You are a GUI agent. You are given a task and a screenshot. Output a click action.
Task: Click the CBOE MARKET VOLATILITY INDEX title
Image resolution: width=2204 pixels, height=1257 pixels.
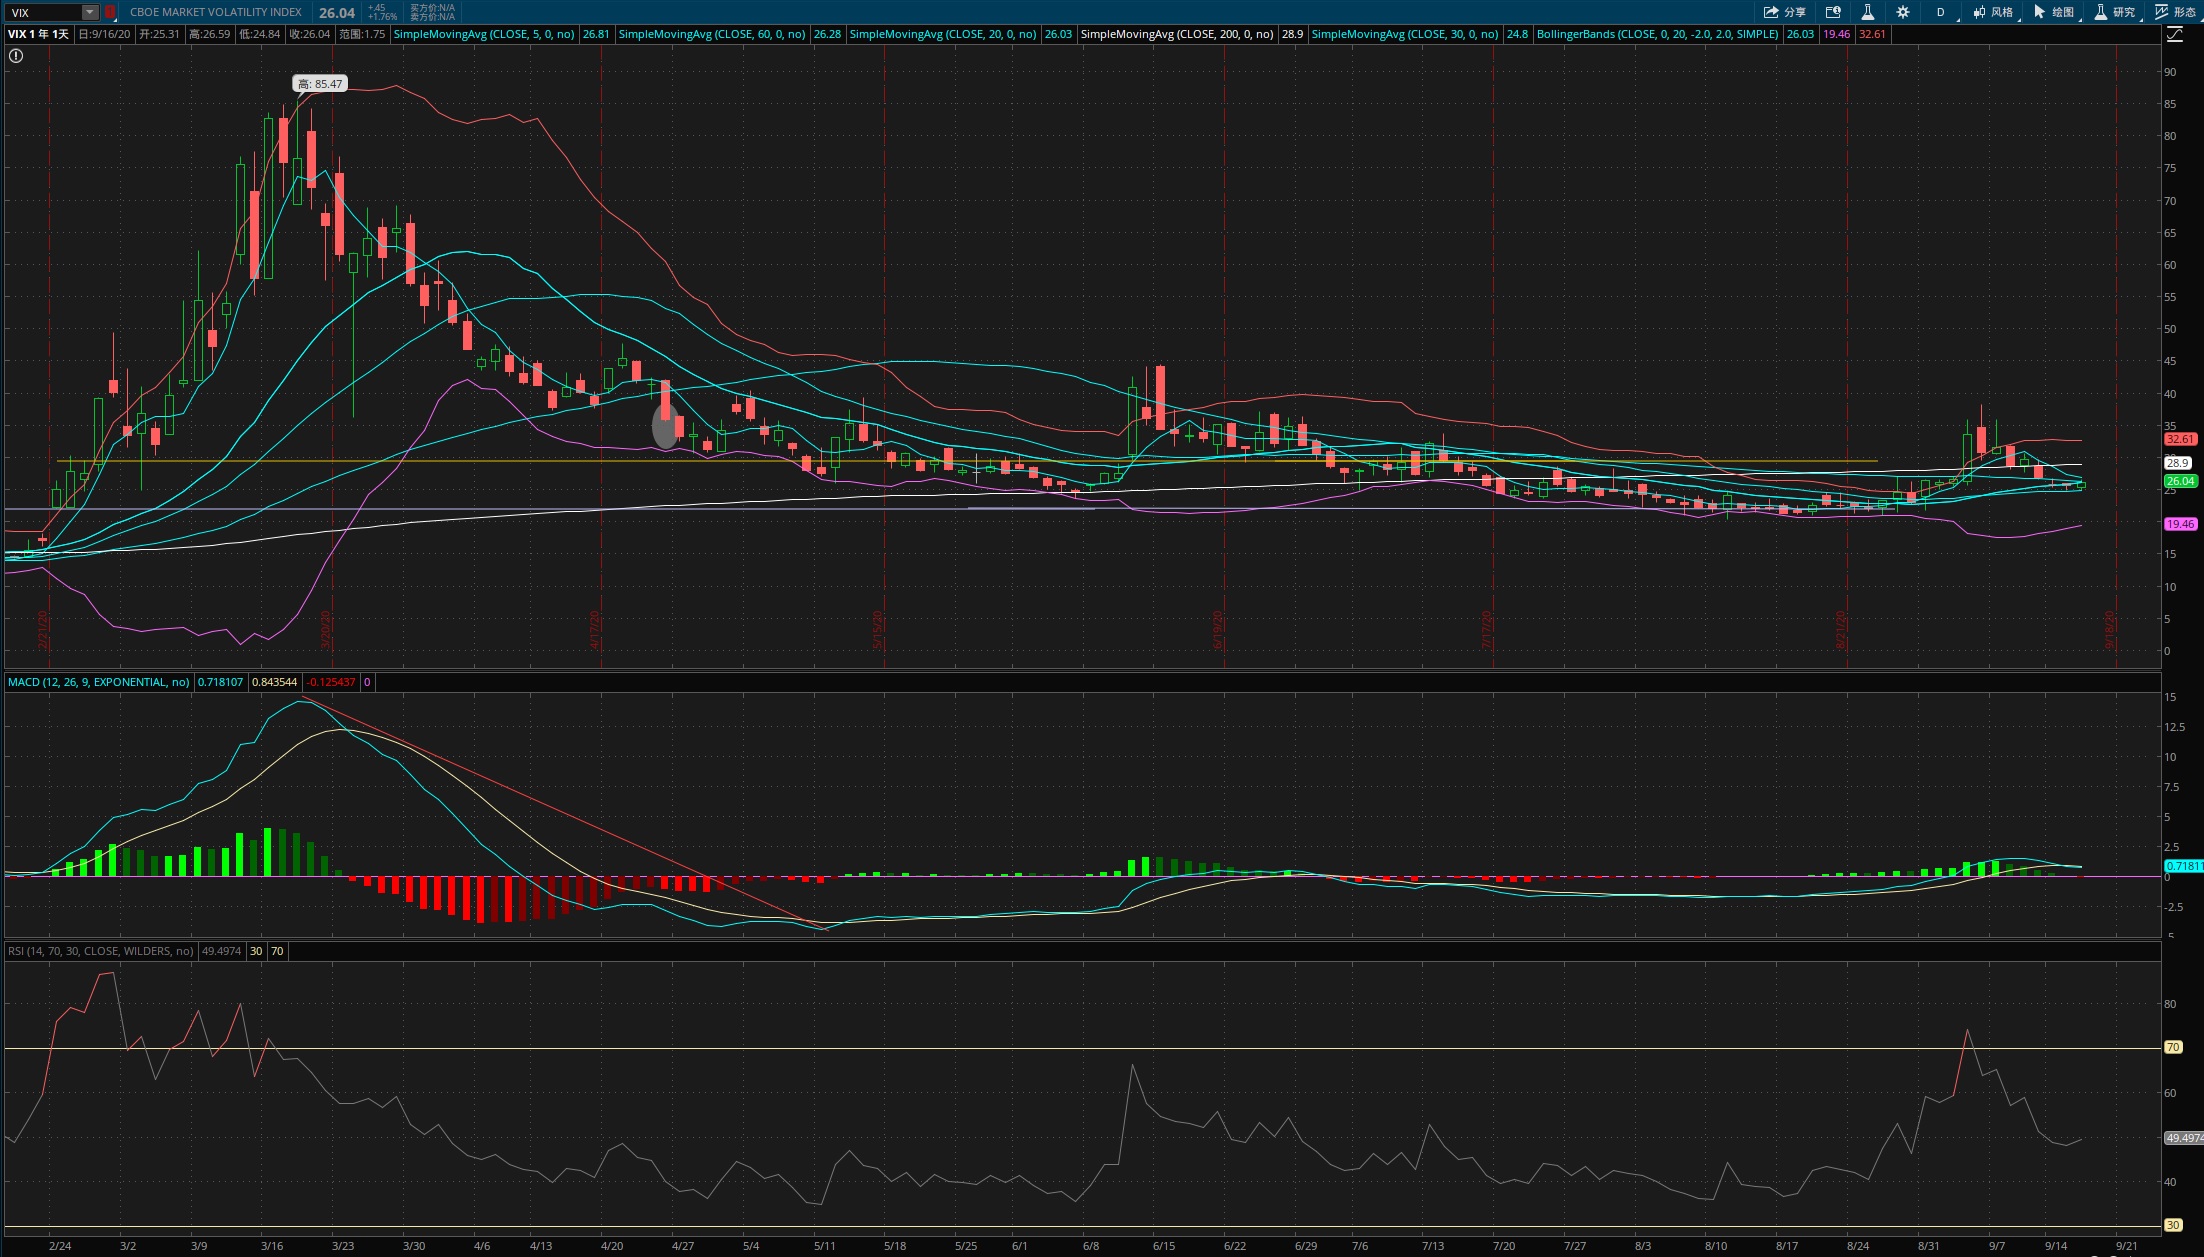(x=216, y=12)
